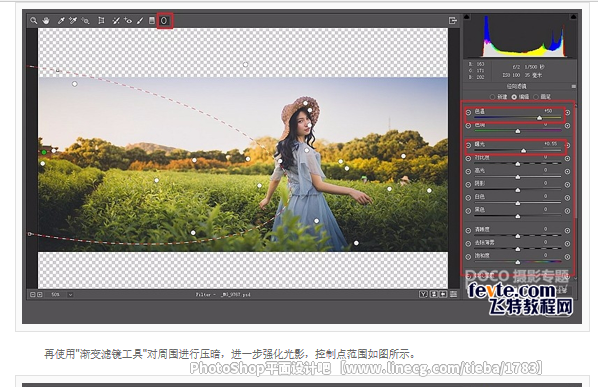Select the 编辑 (Edit) radio button
This screenshot has width=598, height=387.
coord(514,97)
